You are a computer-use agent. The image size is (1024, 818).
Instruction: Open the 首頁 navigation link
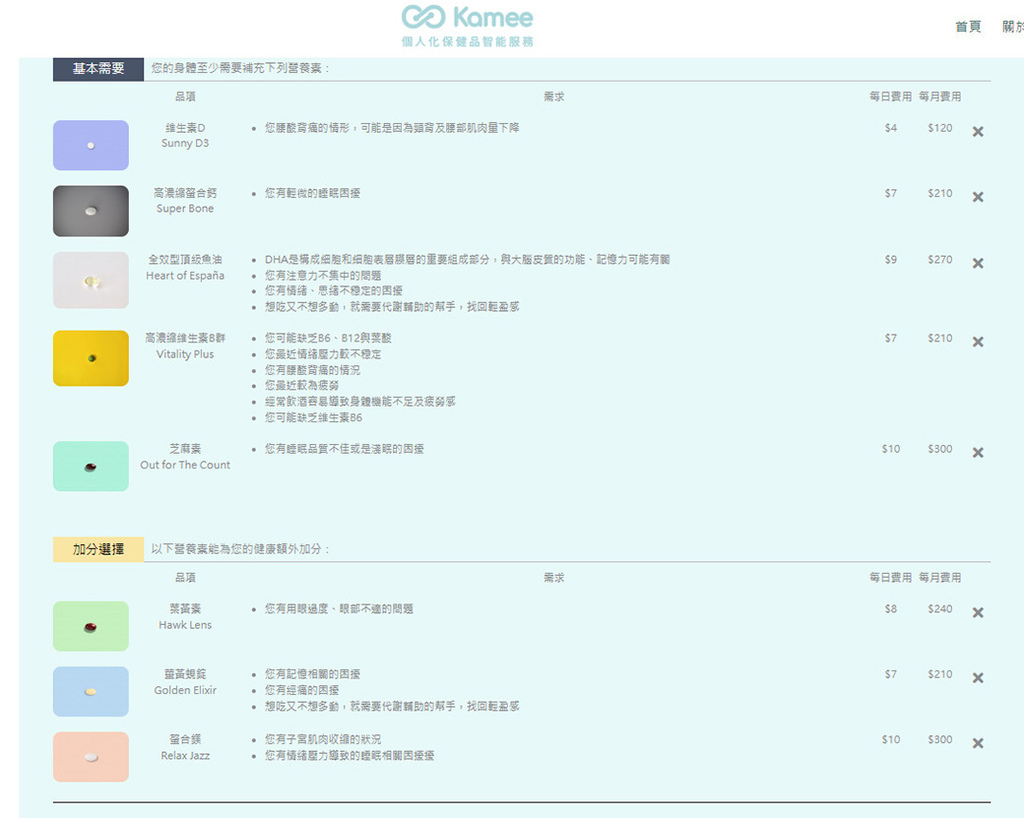pos(968,27)
